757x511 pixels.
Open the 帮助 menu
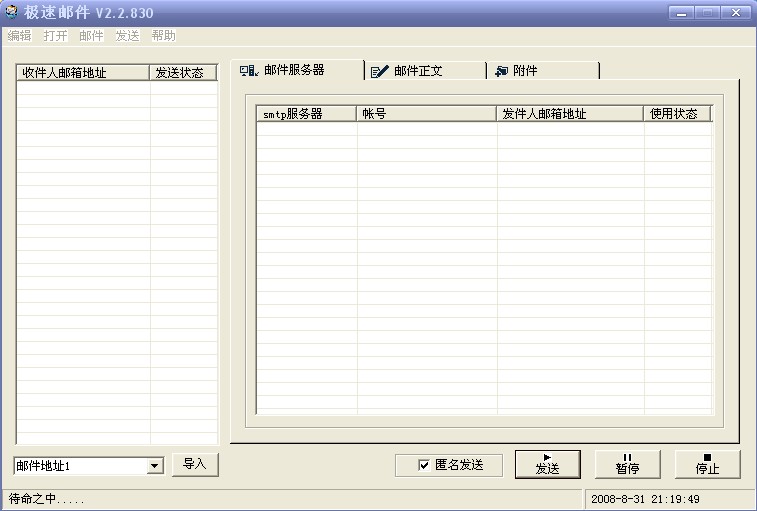(x=163, y=36)
